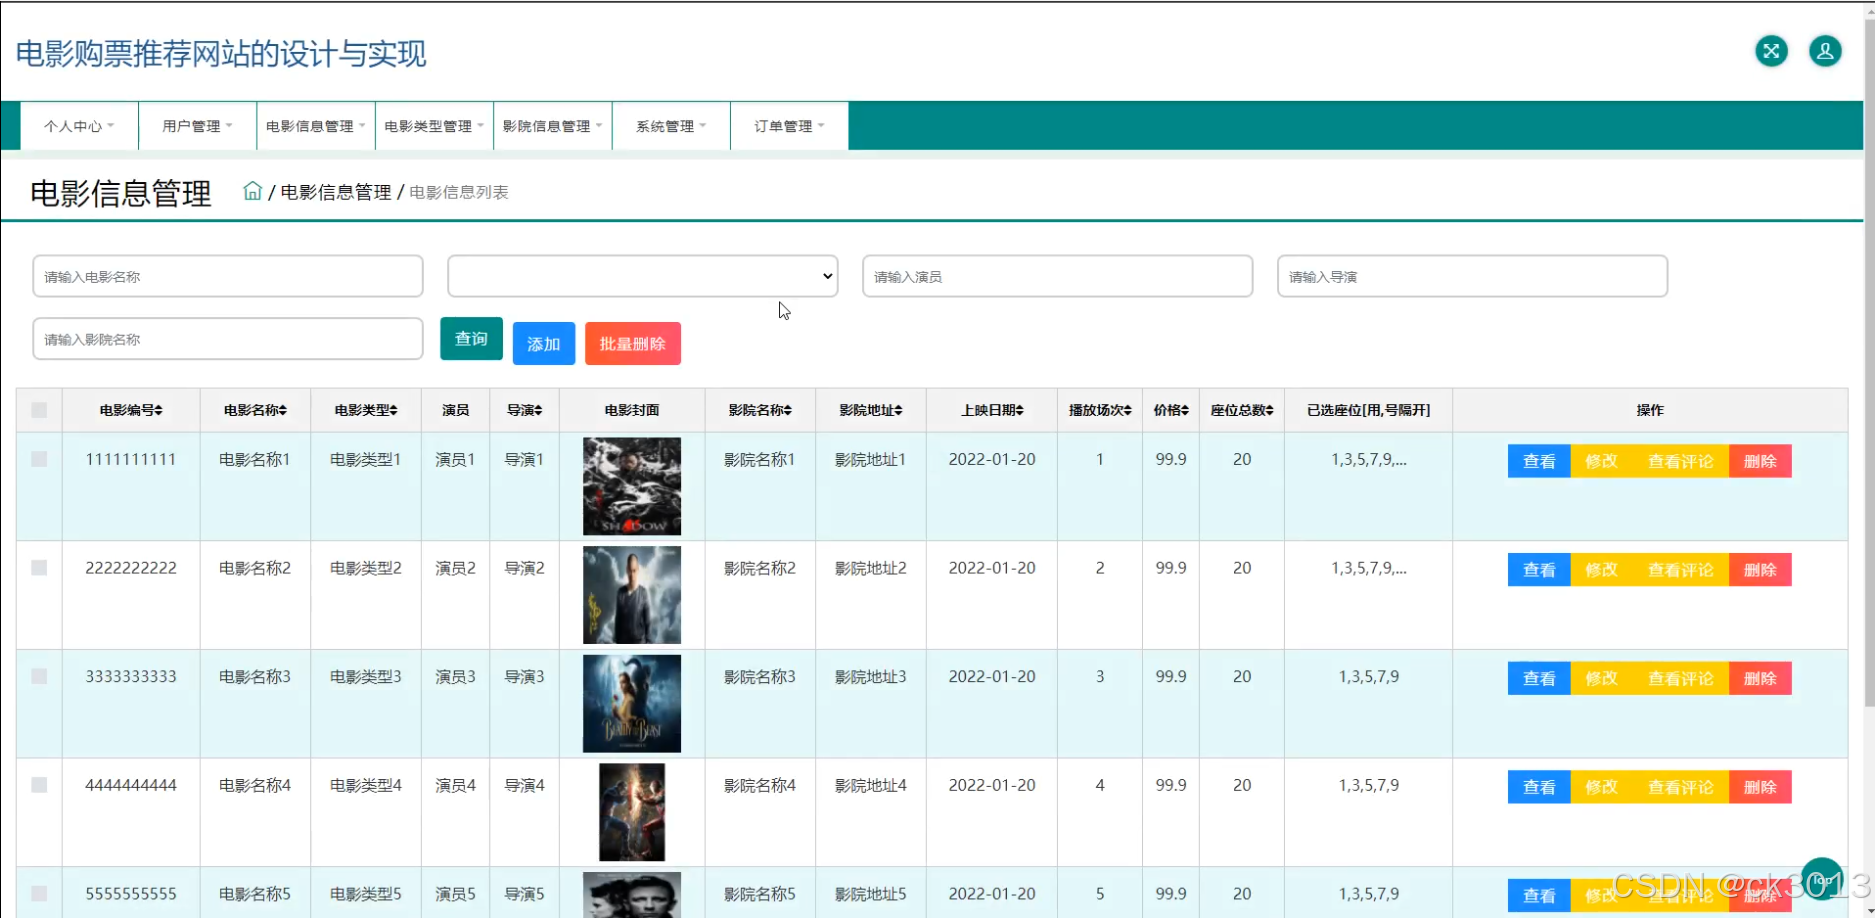Sort by 电影名称 column header
Screen dimensions: 1875x918
coord(255,410)
